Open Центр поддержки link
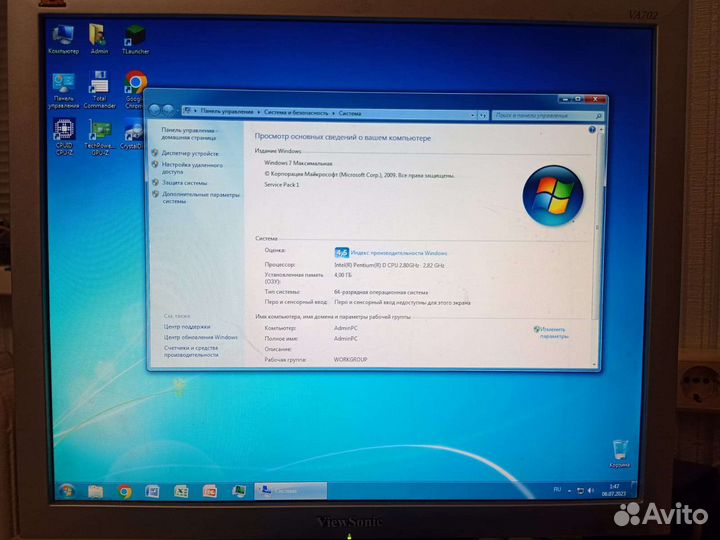The width and height of the screenshot is (720, 540). tap(187, 326)
